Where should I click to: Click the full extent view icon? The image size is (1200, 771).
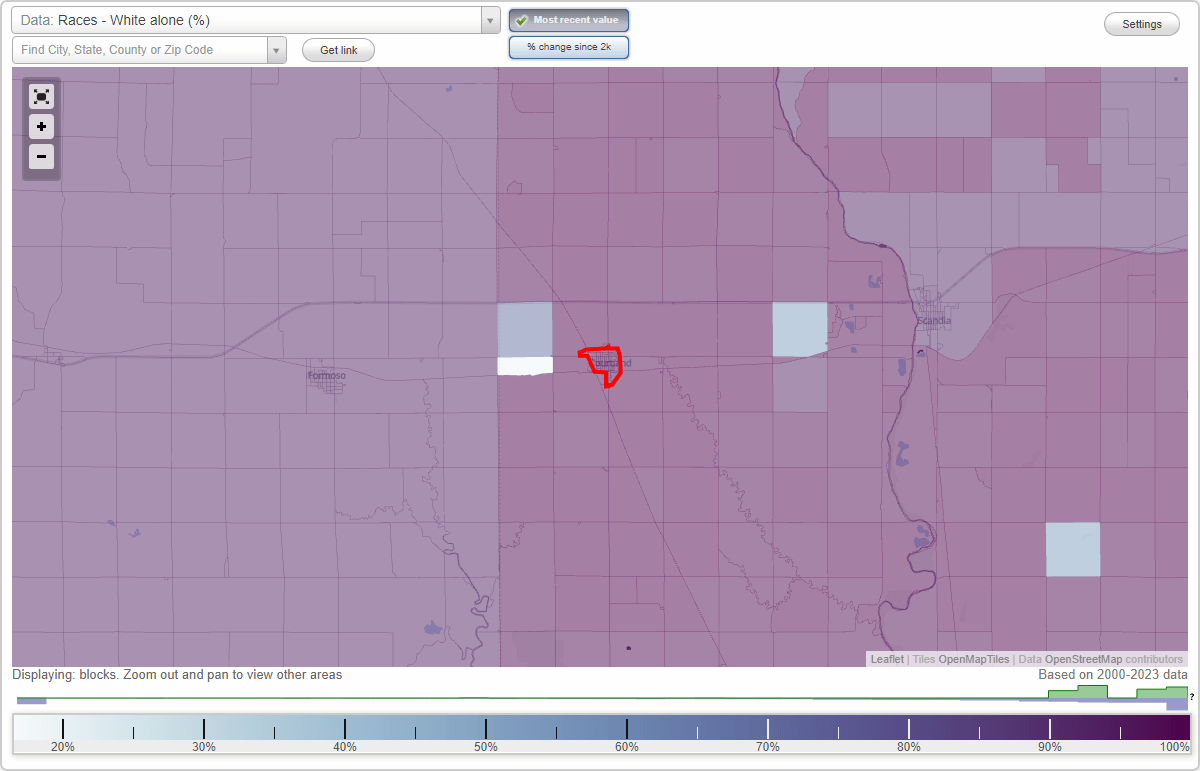point(41,96)
